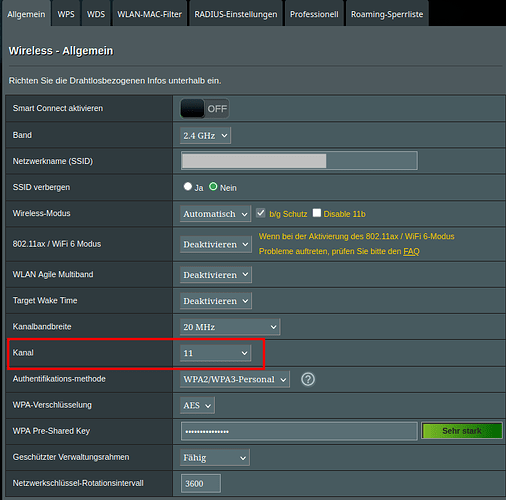Click the Authentifikations-methode label
Image resolution: width=506 pixels, height=500 pixels.
point(59,379)
